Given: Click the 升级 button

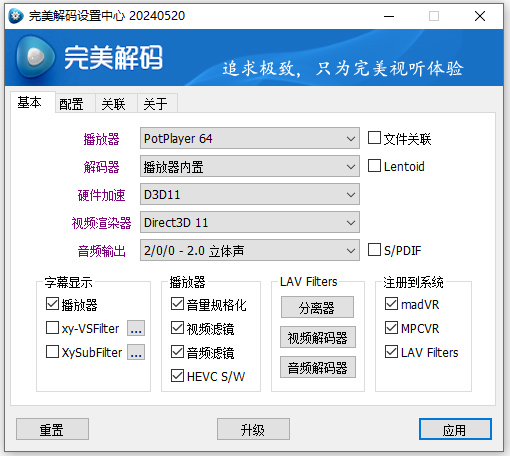Looking at the screenshot, I should point(253,429).
